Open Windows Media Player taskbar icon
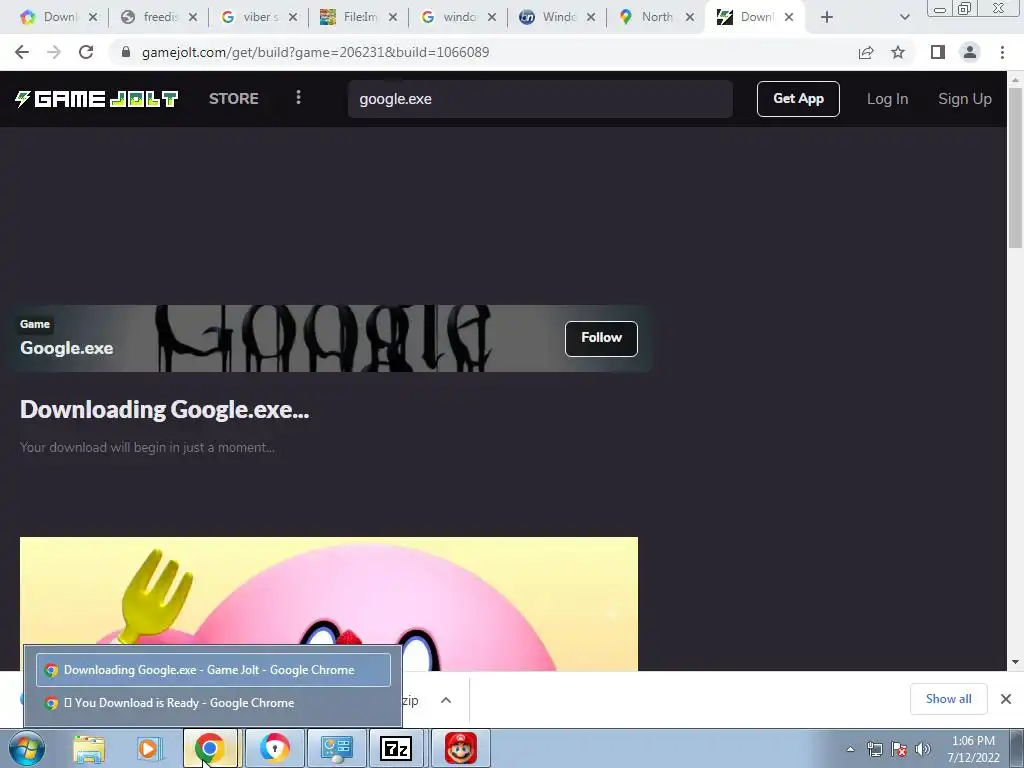The width and height of the screenshot is (1024, 768). (149, 748)
